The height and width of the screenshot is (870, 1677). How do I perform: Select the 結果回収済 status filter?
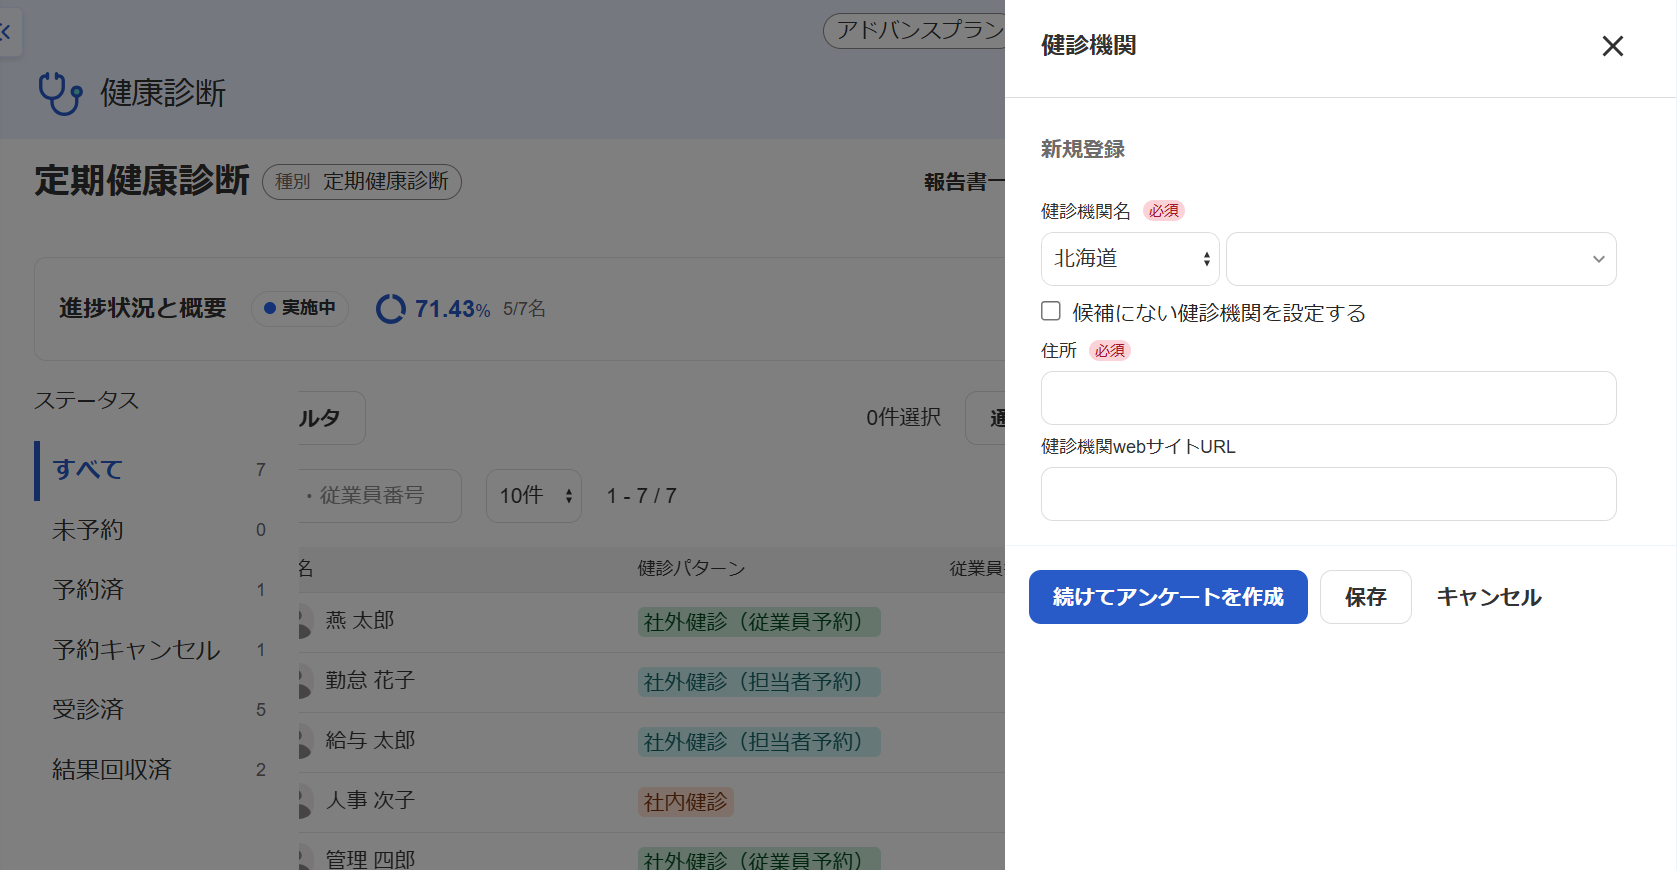point(160,770)
